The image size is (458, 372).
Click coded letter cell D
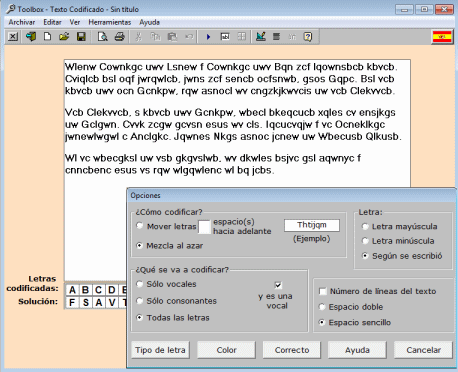click(x=112, y=290)
